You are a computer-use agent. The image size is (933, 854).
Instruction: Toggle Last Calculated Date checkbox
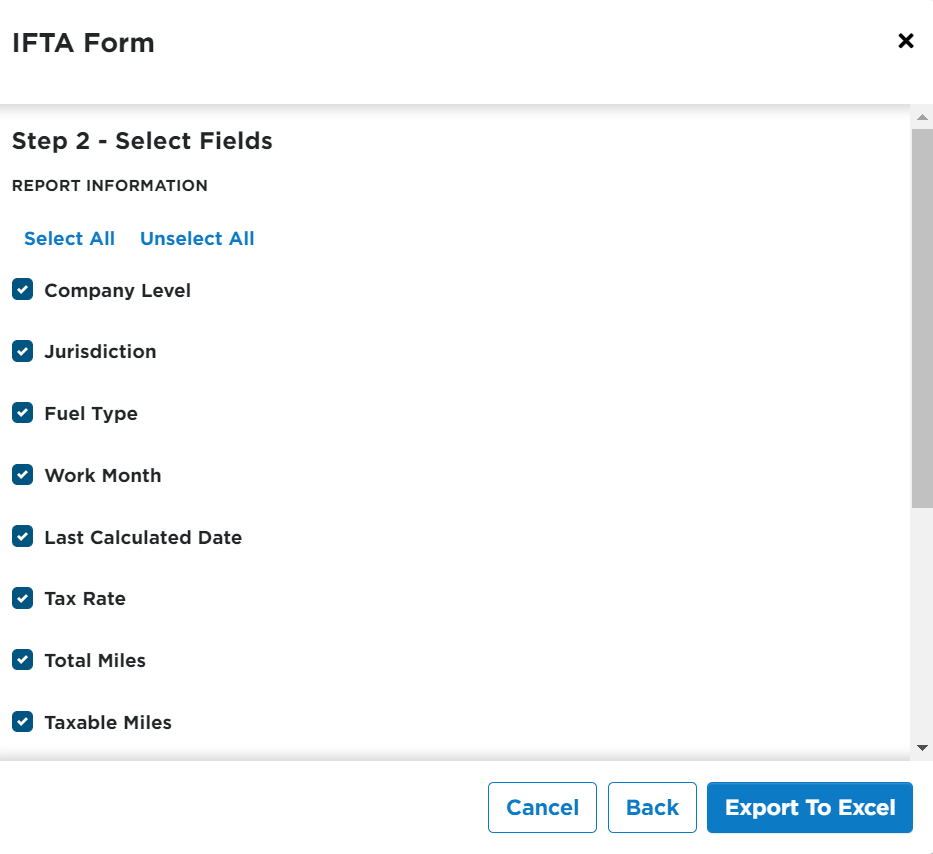click(23, 537)
